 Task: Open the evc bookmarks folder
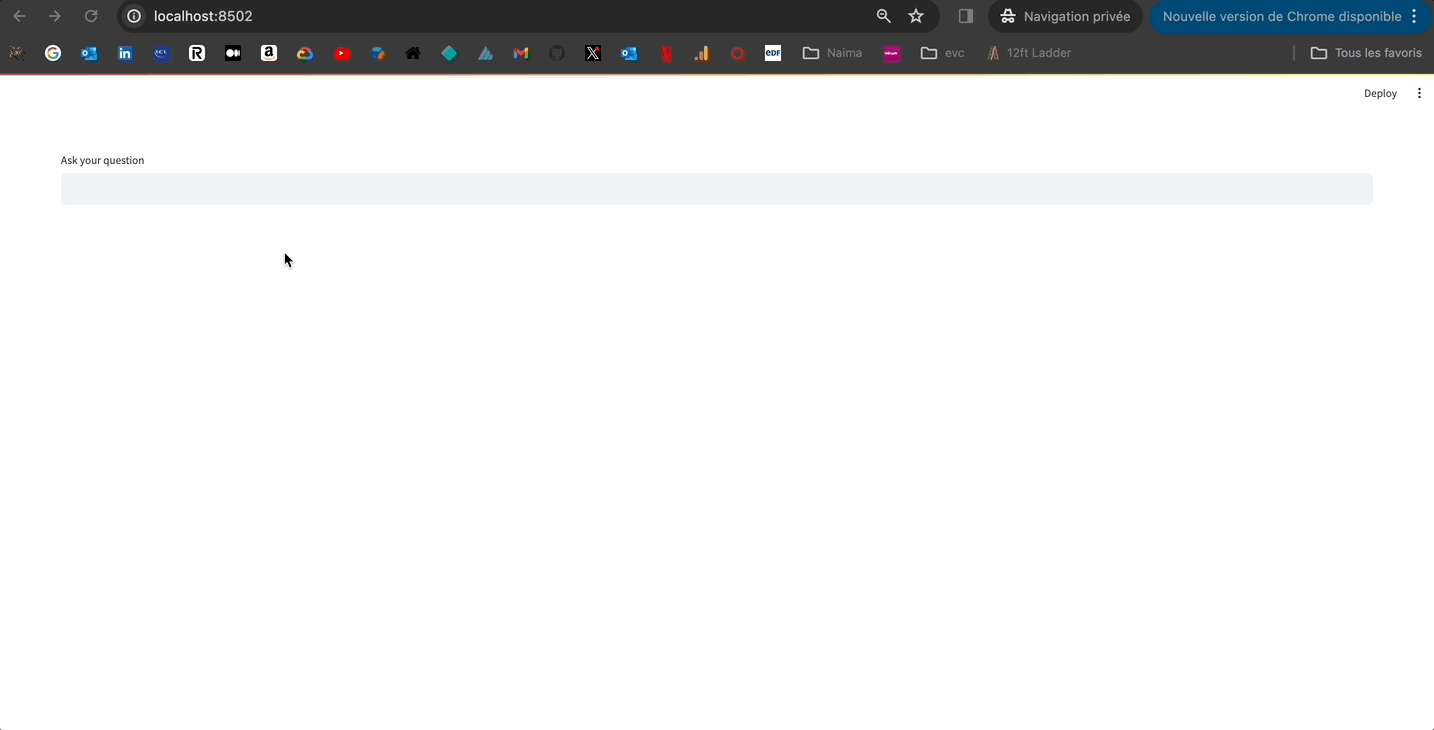click(942, 53)
